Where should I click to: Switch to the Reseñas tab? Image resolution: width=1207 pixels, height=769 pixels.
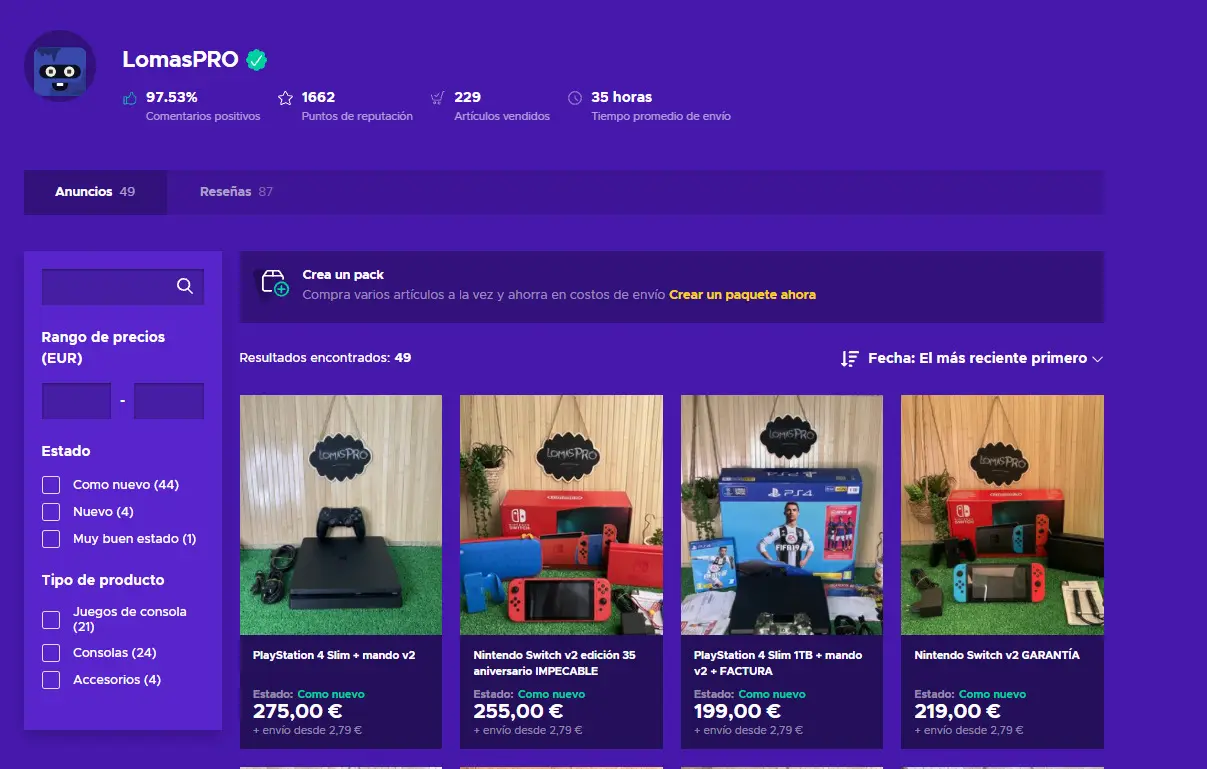click(237, 192)
